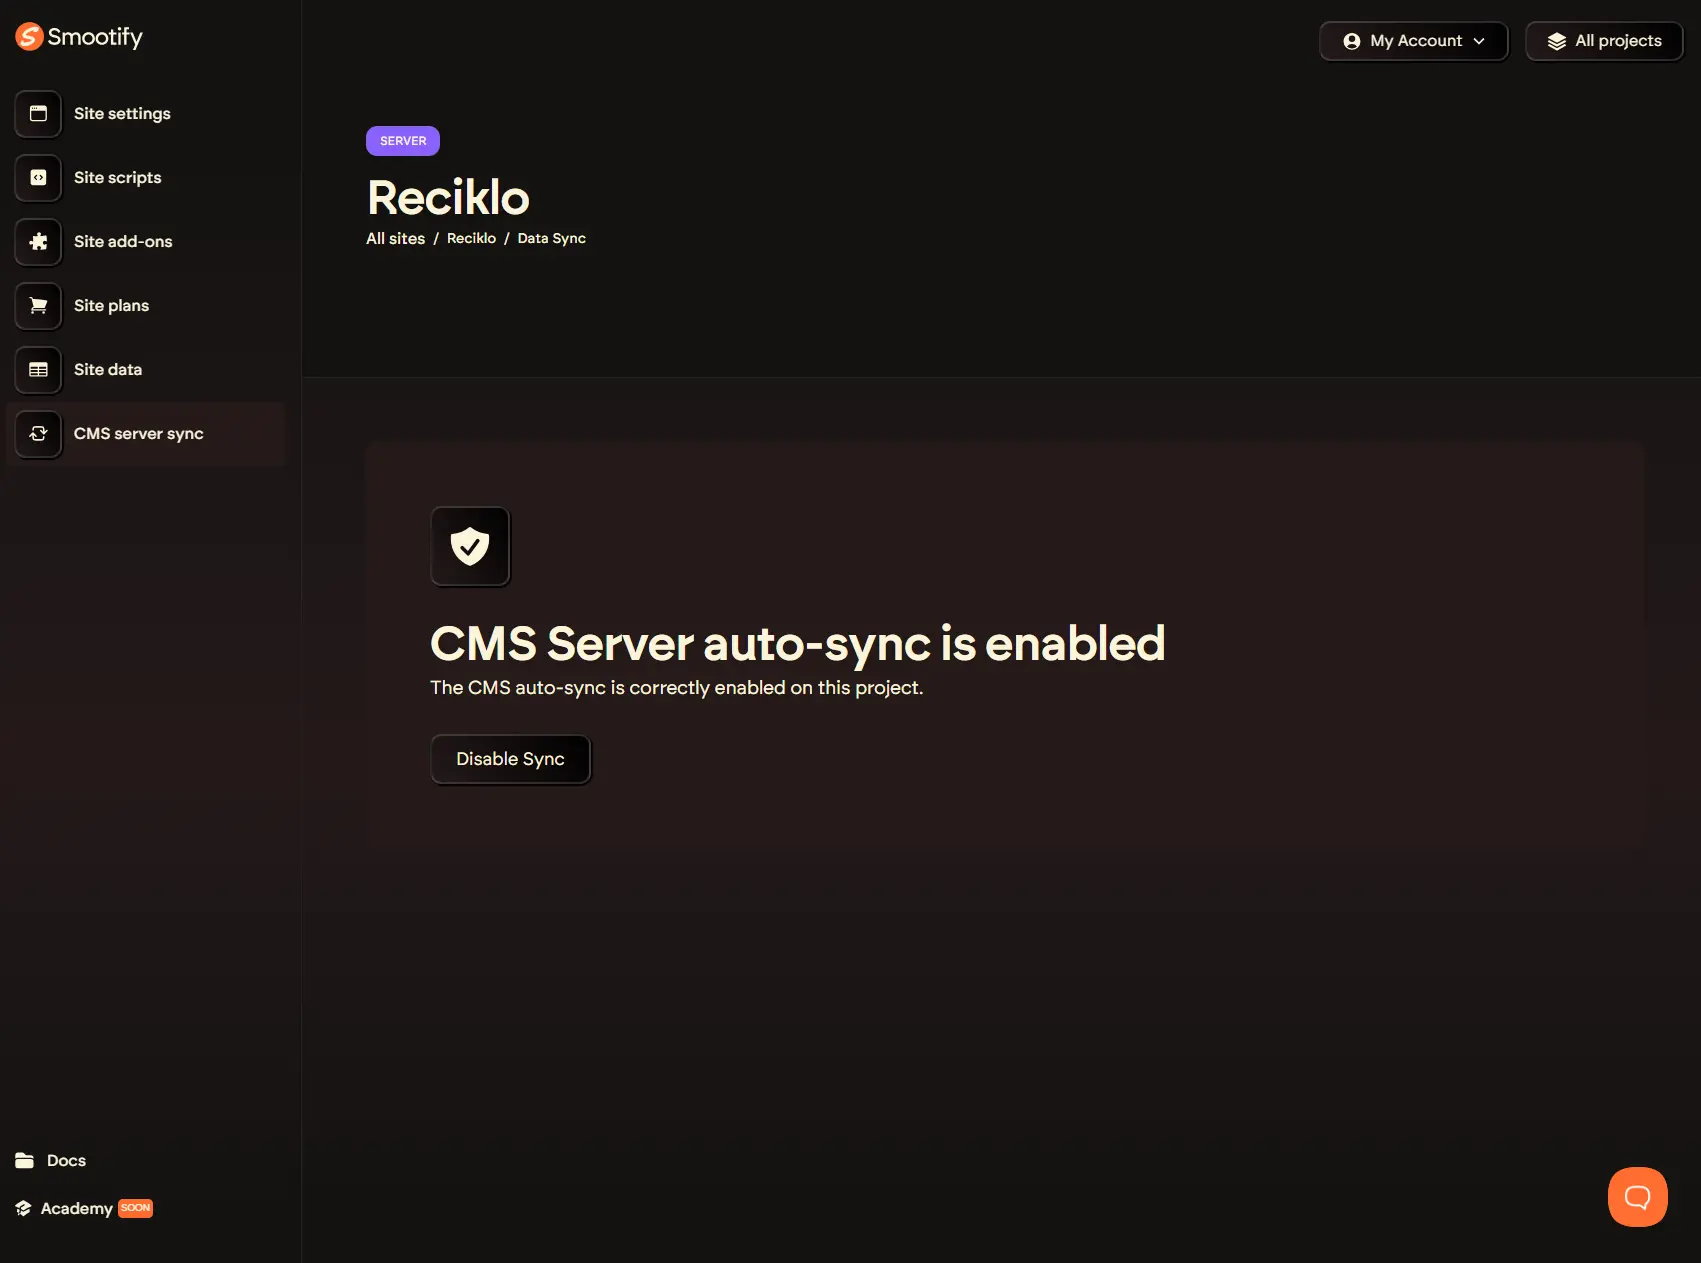The height and width of the screenshot is (1263, 1701).
Task: Click the shield check icon on the sync card
Action: pos(470,546)
